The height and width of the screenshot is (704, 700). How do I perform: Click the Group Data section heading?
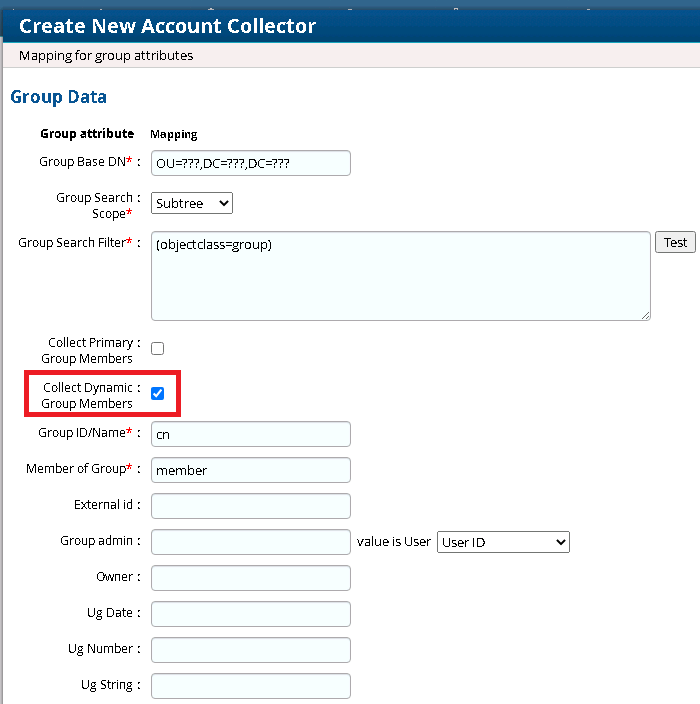tap(58, 97)
